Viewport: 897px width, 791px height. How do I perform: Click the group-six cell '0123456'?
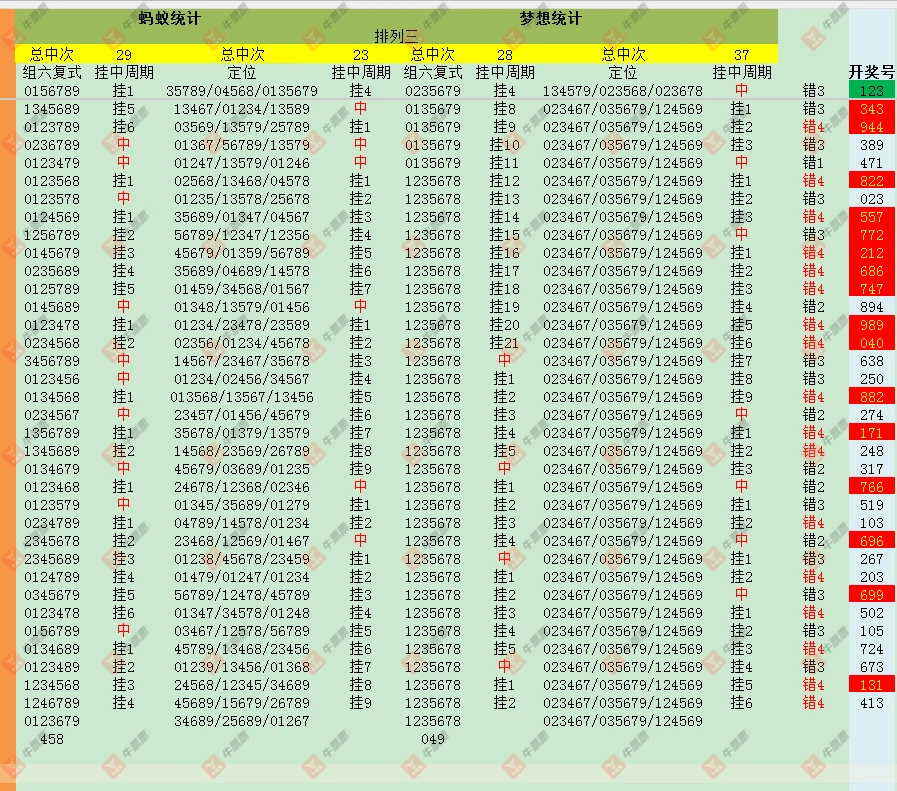(x=51, y=379)
